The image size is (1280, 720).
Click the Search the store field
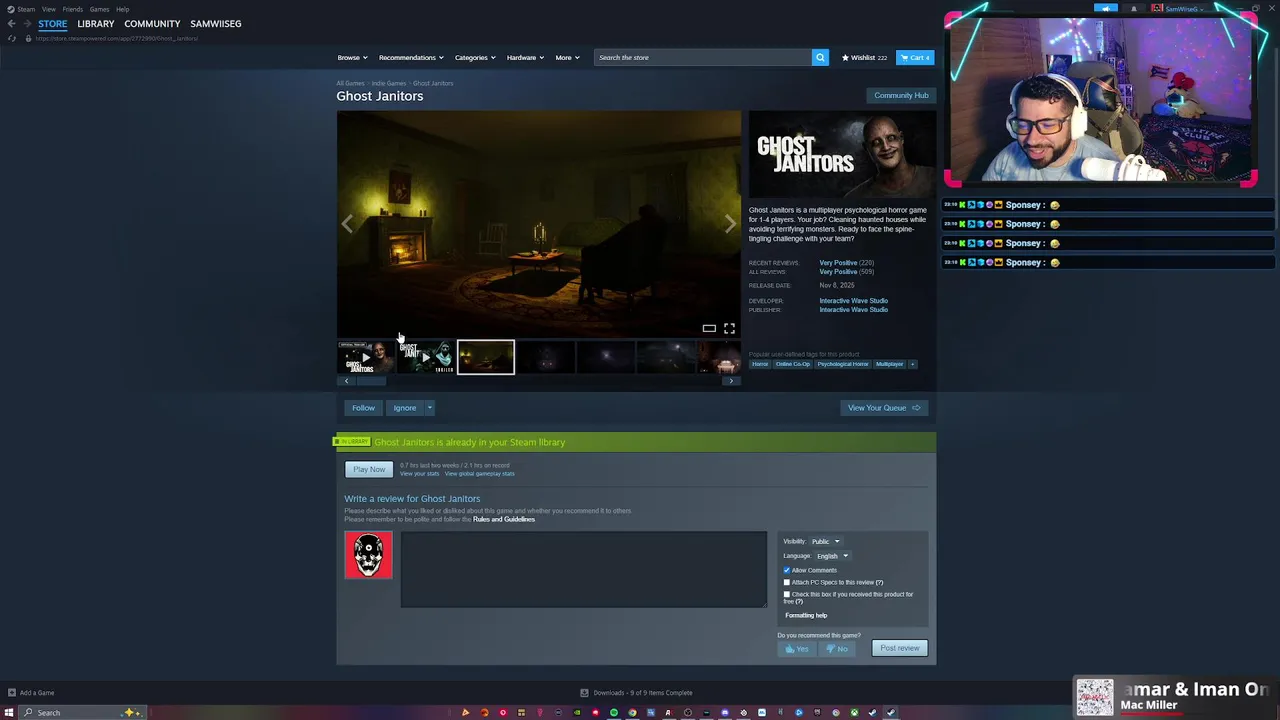pos(703,57)
